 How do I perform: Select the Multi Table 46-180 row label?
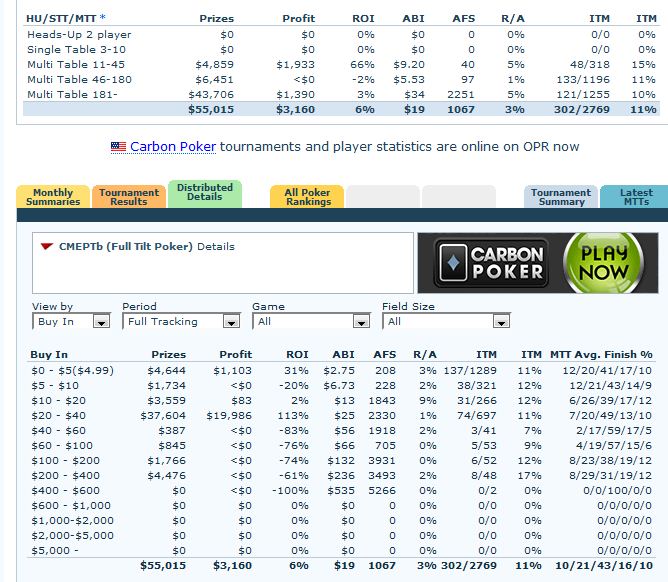coord(79,79)
